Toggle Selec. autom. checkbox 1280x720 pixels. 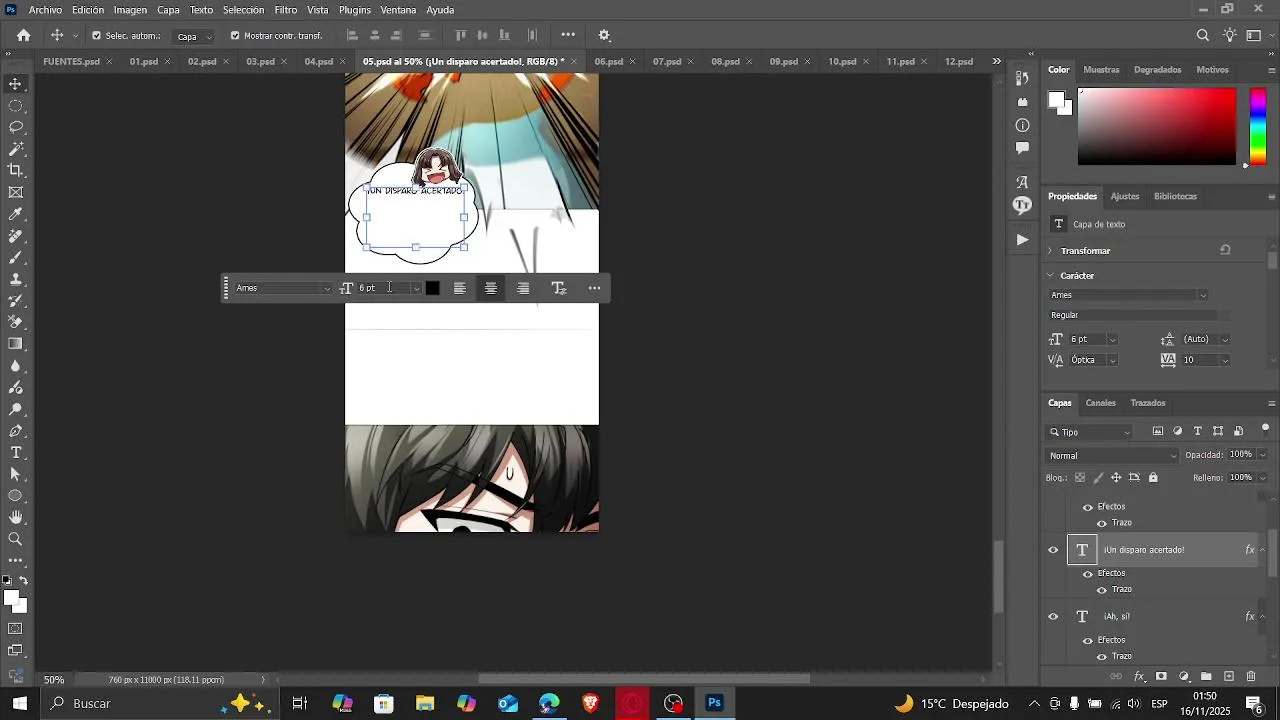(96, 35)
